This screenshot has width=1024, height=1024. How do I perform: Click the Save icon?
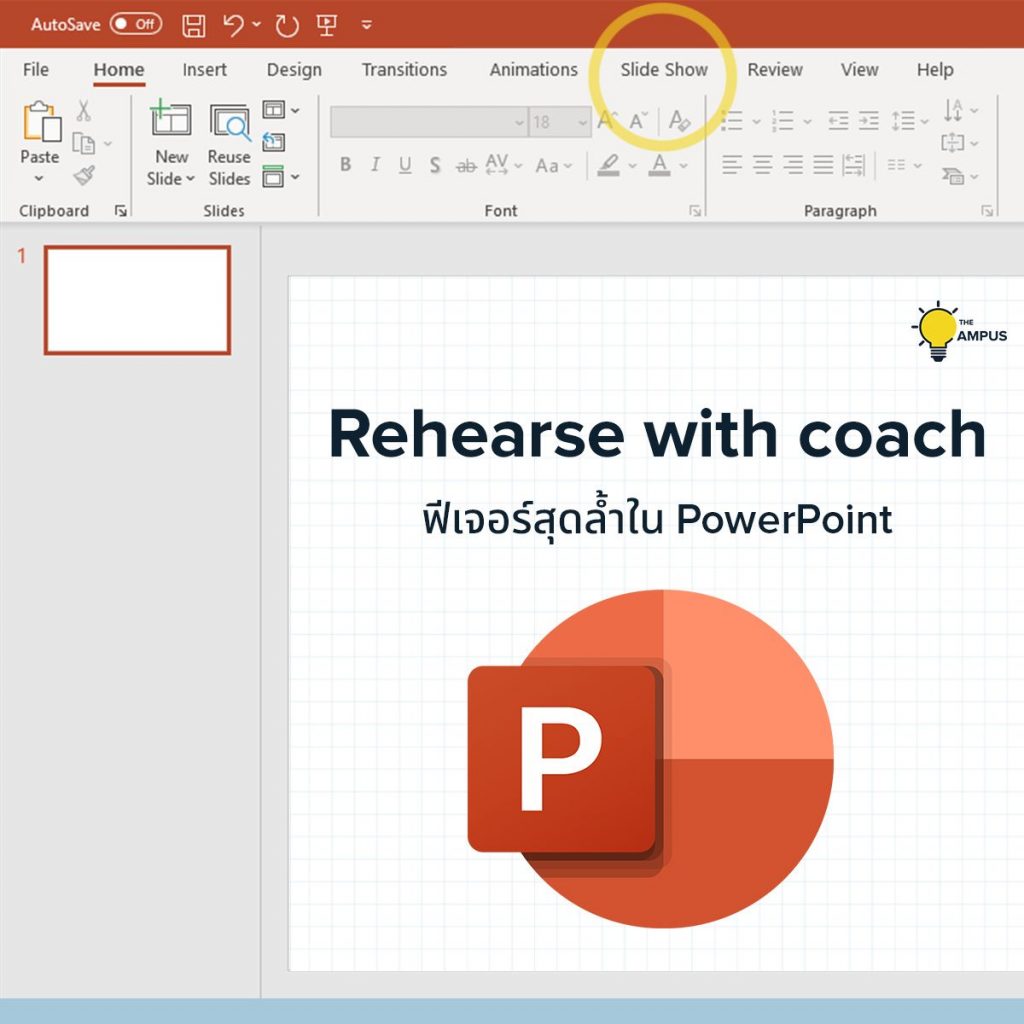193,25
